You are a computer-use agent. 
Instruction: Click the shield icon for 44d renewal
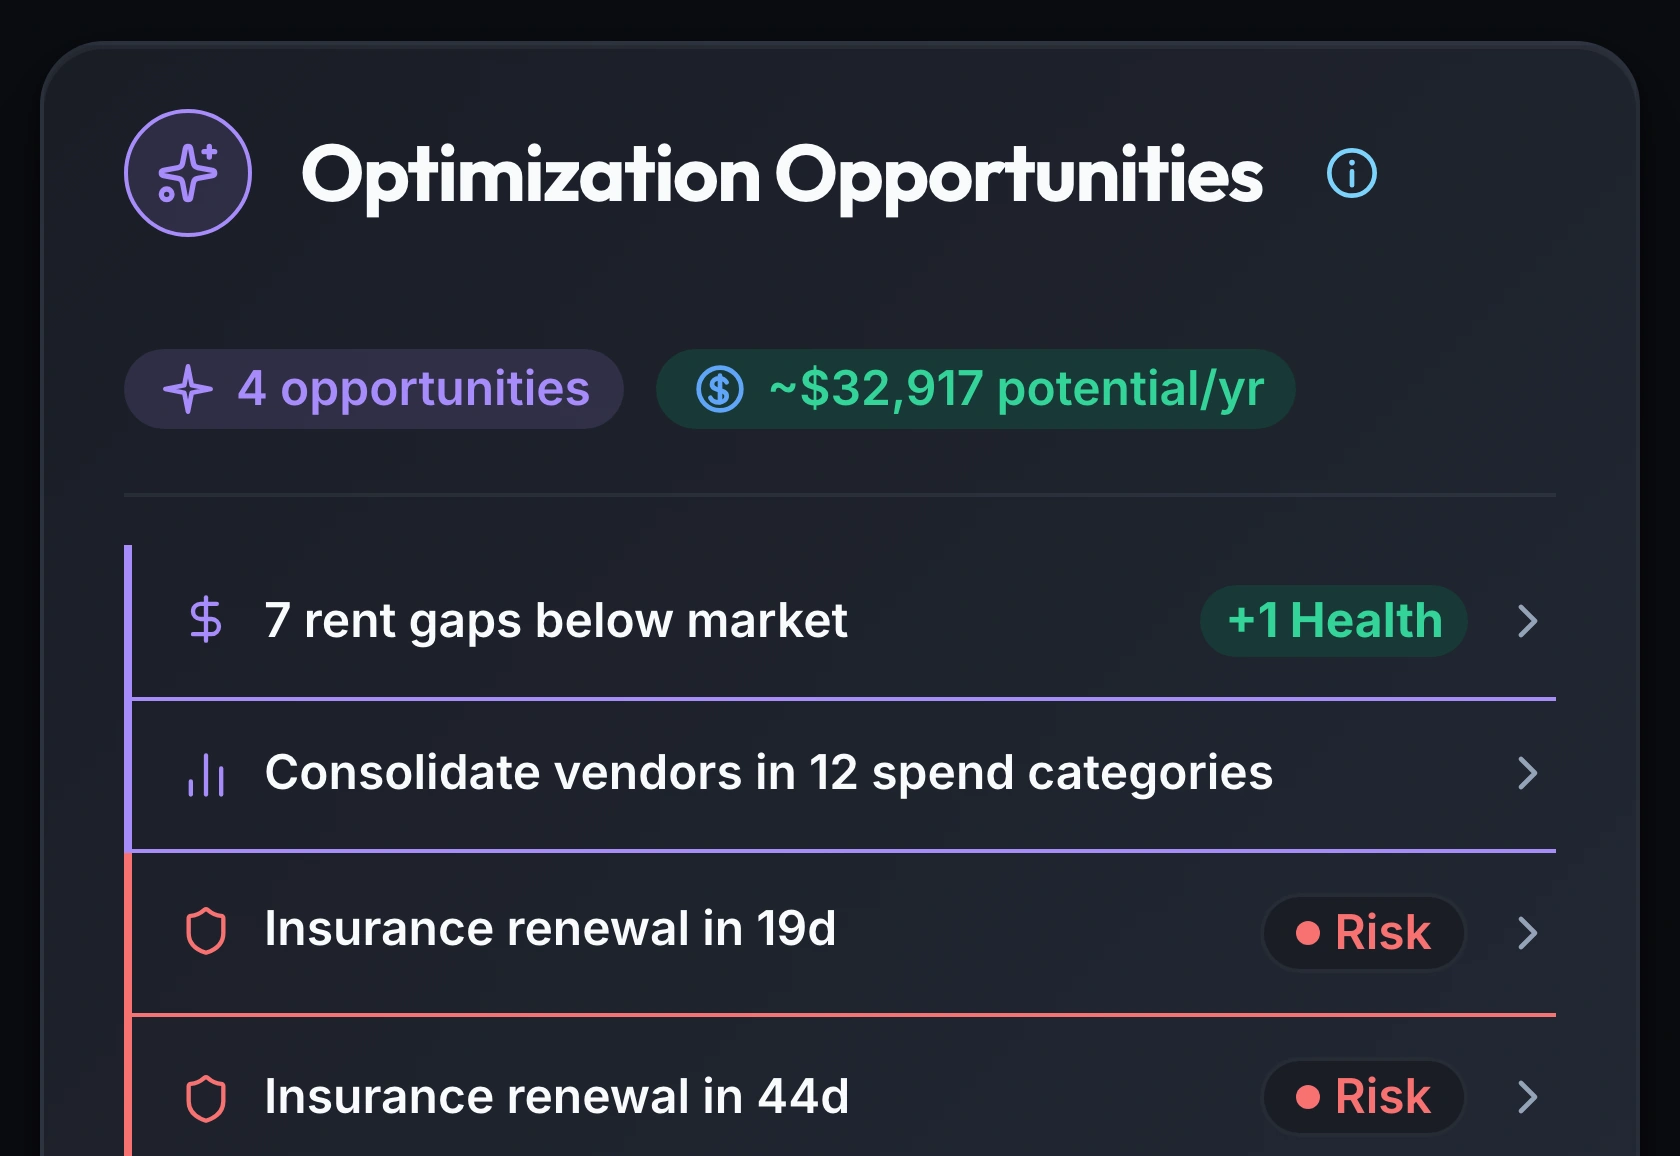point(206,1098)
